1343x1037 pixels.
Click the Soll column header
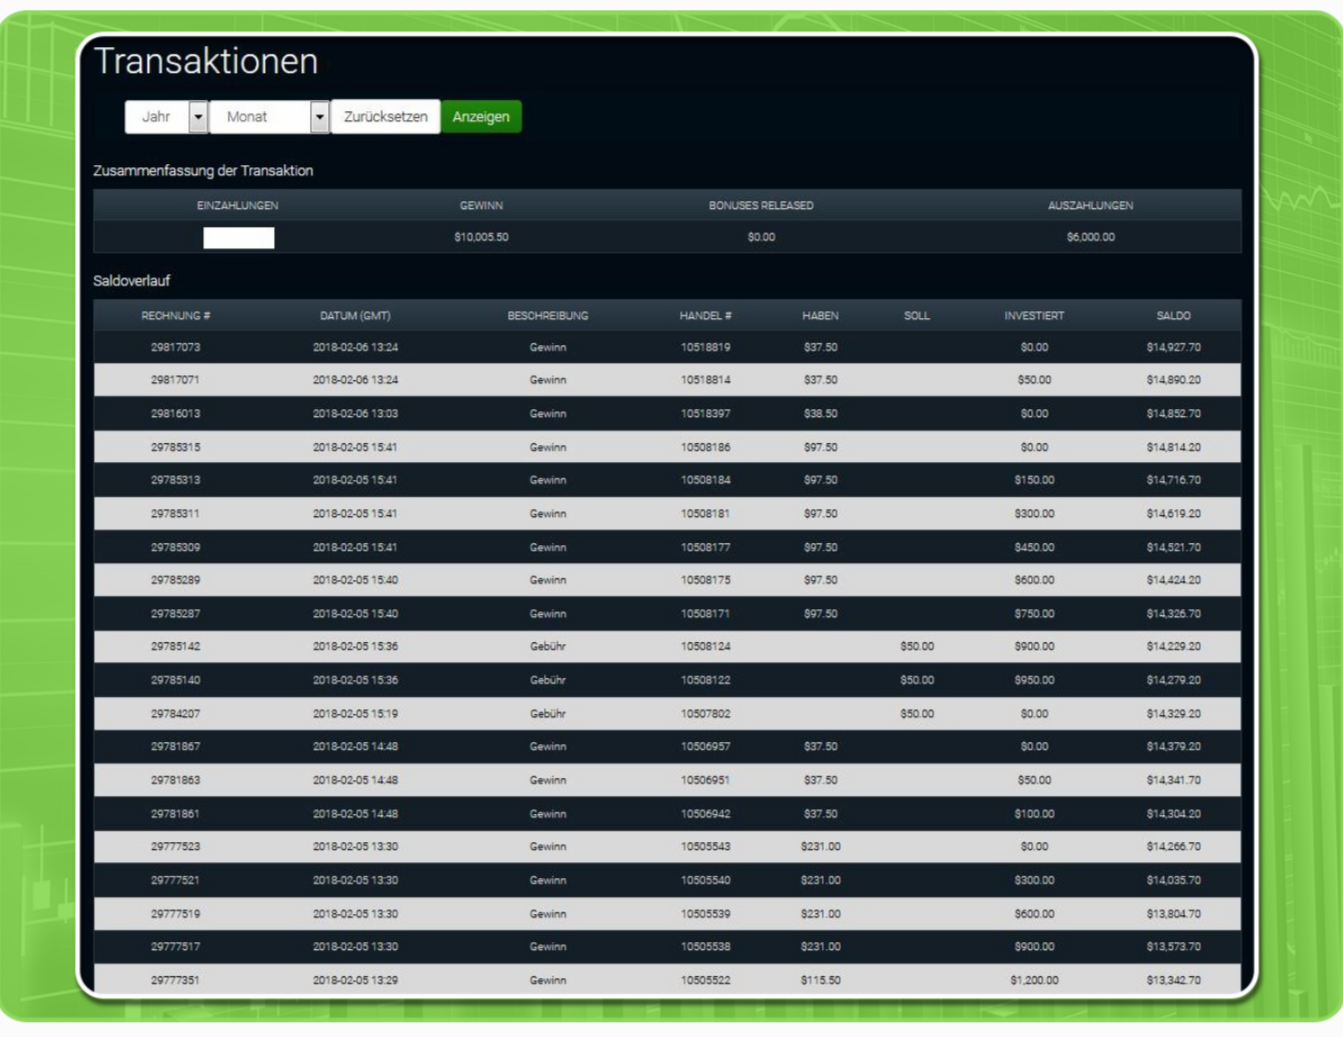point(916,316)
